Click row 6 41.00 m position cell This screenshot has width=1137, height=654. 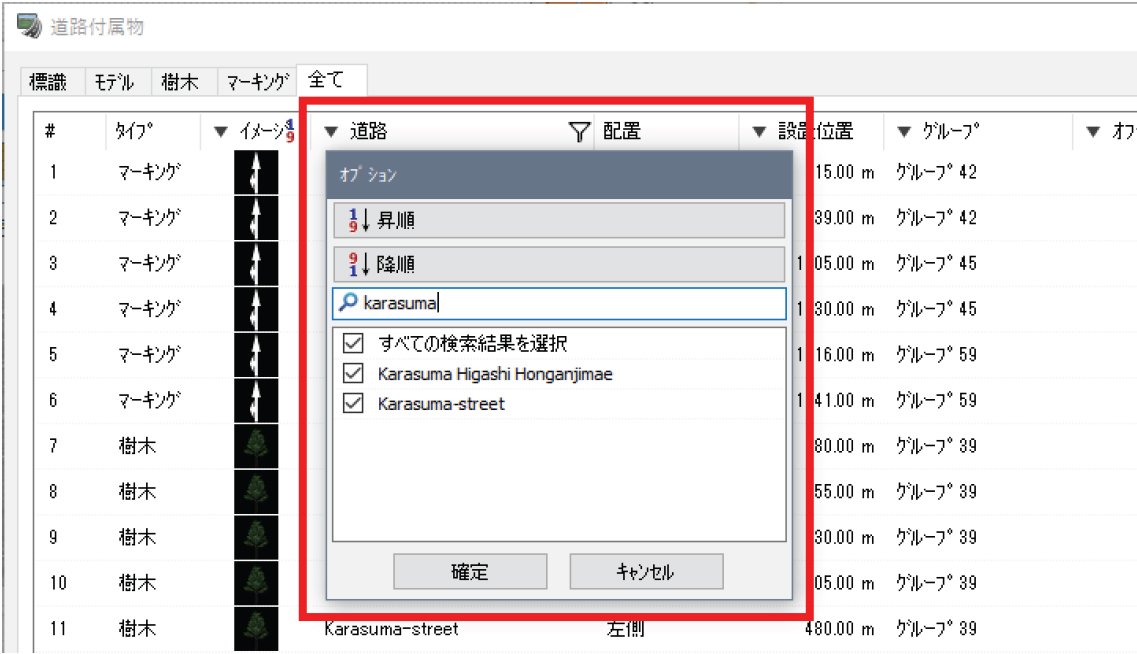point(844,401)
